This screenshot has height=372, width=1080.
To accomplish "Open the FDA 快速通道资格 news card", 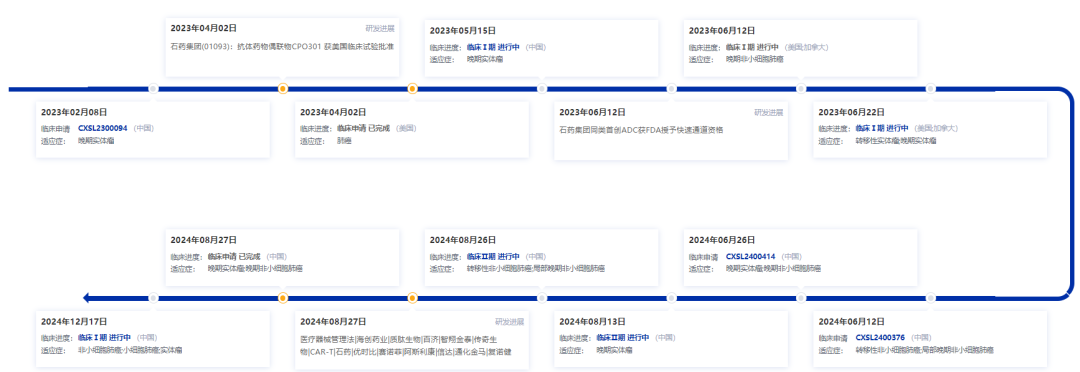I will coord(671,131).
